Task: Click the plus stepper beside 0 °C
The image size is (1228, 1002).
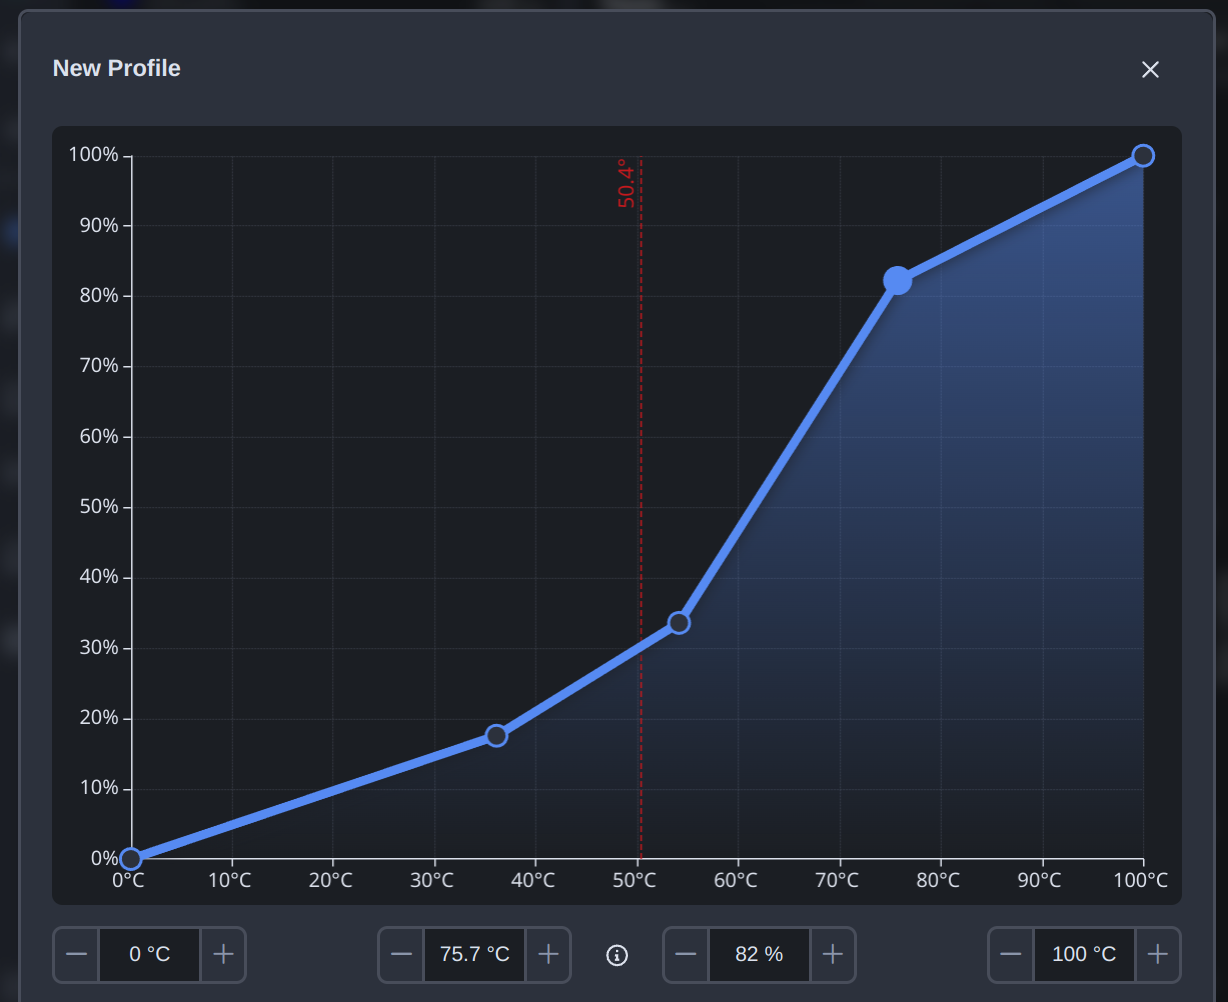Action: (x=223, y=955)
